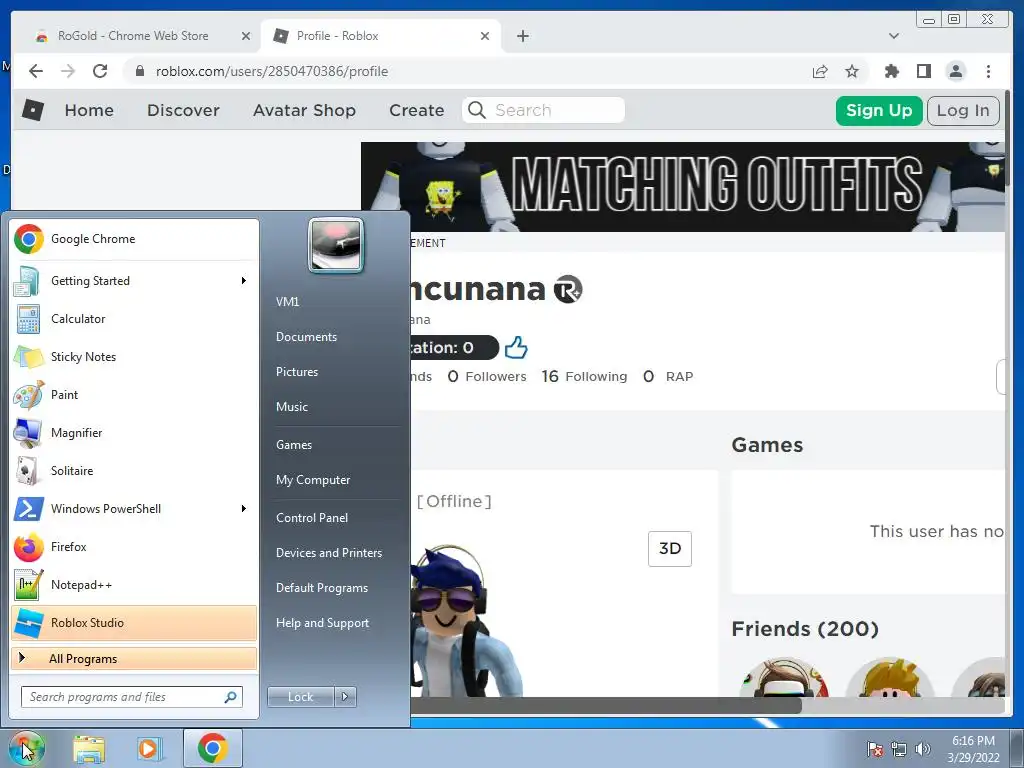Viewport: 1024px width, 768px height.
Task: Click the Roblox Search field
Action: (543, 110)
